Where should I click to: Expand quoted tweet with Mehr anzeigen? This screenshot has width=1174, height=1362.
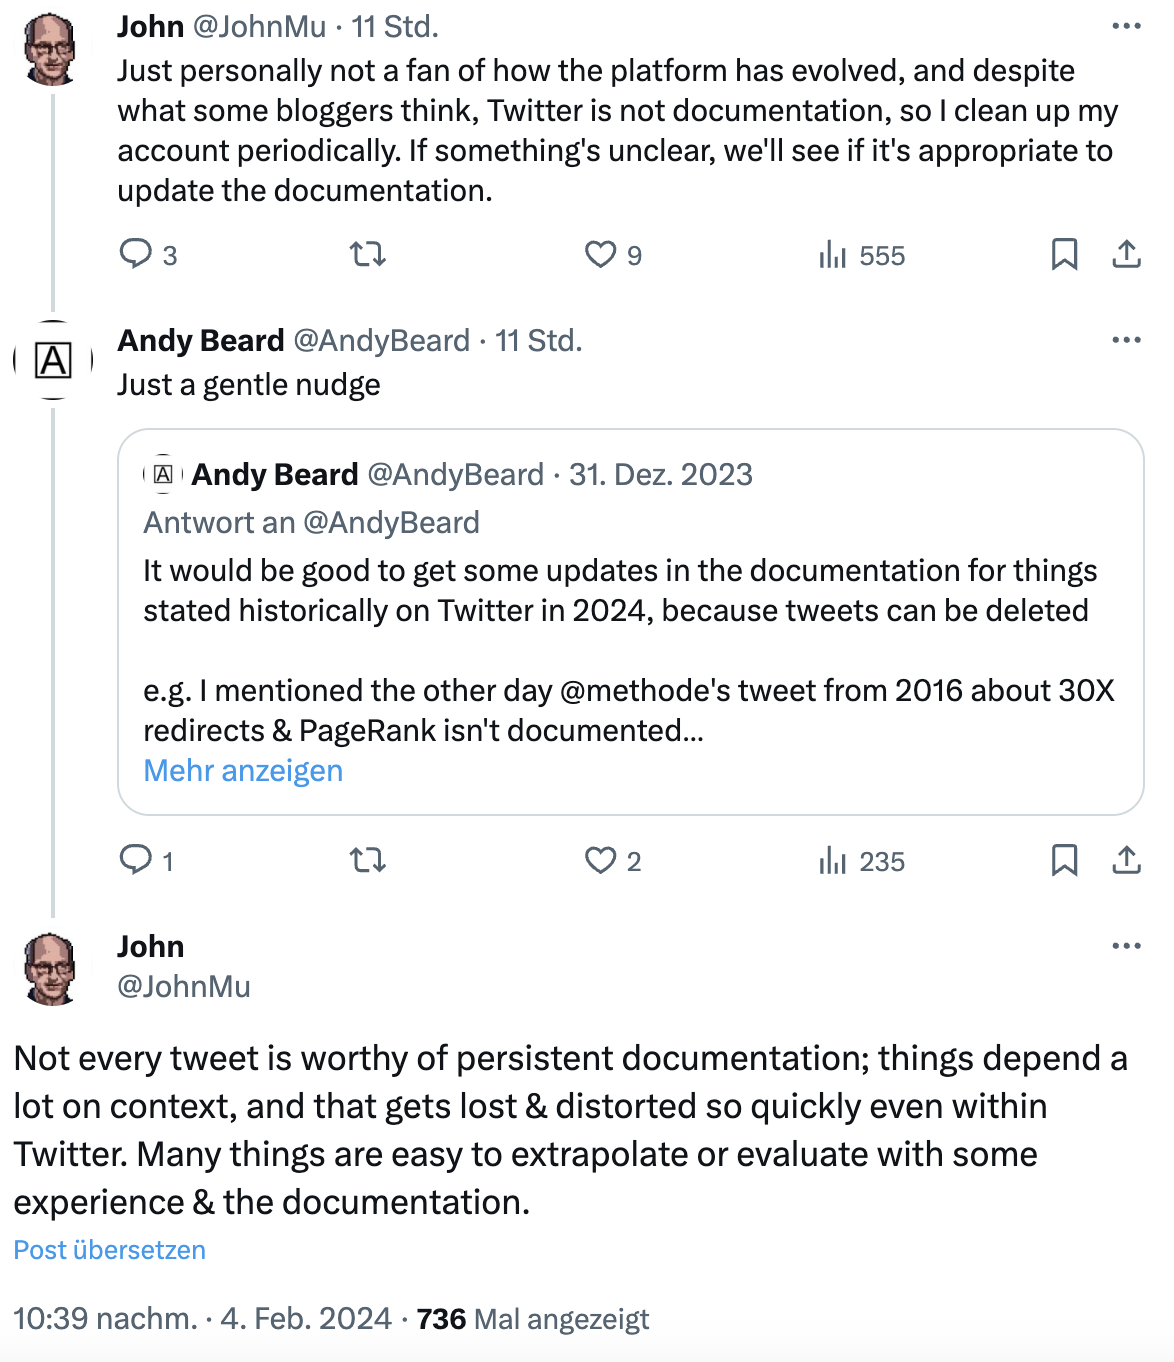[x=243, y=771]
